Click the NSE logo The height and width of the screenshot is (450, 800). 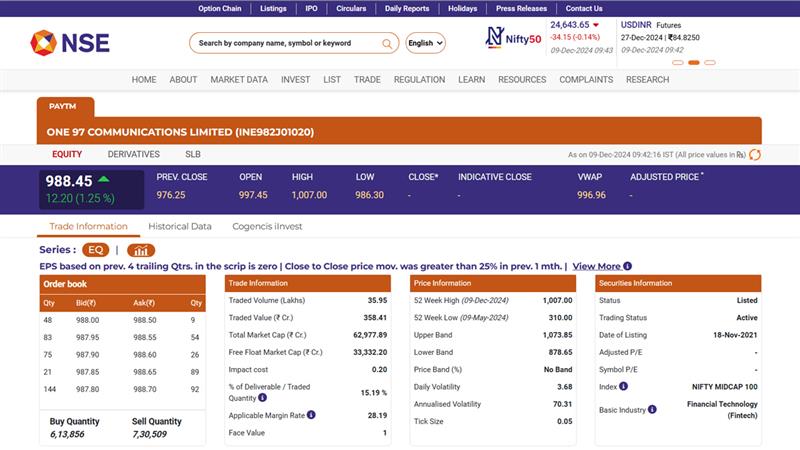[x=70, y=43]
